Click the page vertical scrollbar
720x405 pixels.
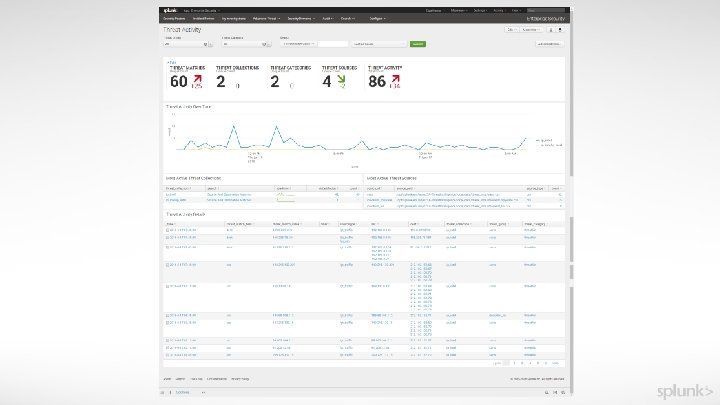click(x=572, y=202)
